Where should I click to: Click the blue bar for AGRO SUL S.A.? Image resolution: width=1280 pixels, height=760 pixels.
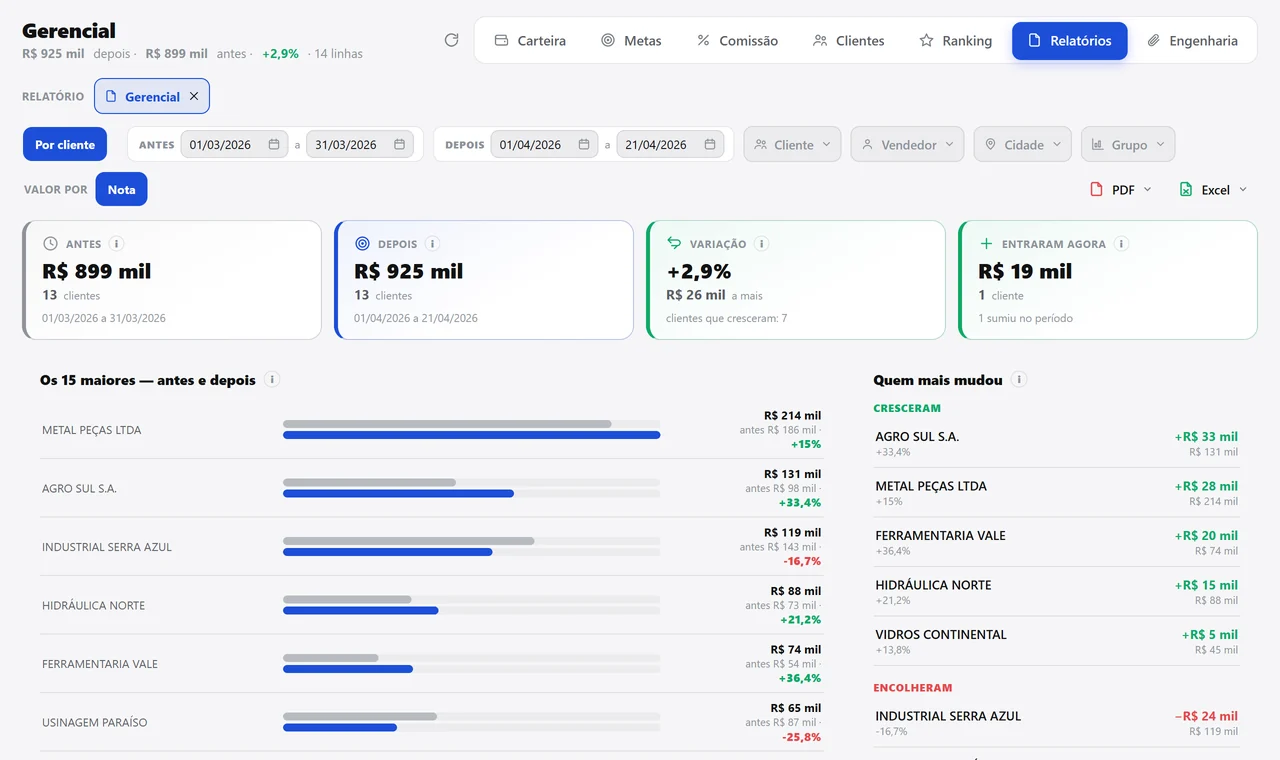click(x=398, y=494)
